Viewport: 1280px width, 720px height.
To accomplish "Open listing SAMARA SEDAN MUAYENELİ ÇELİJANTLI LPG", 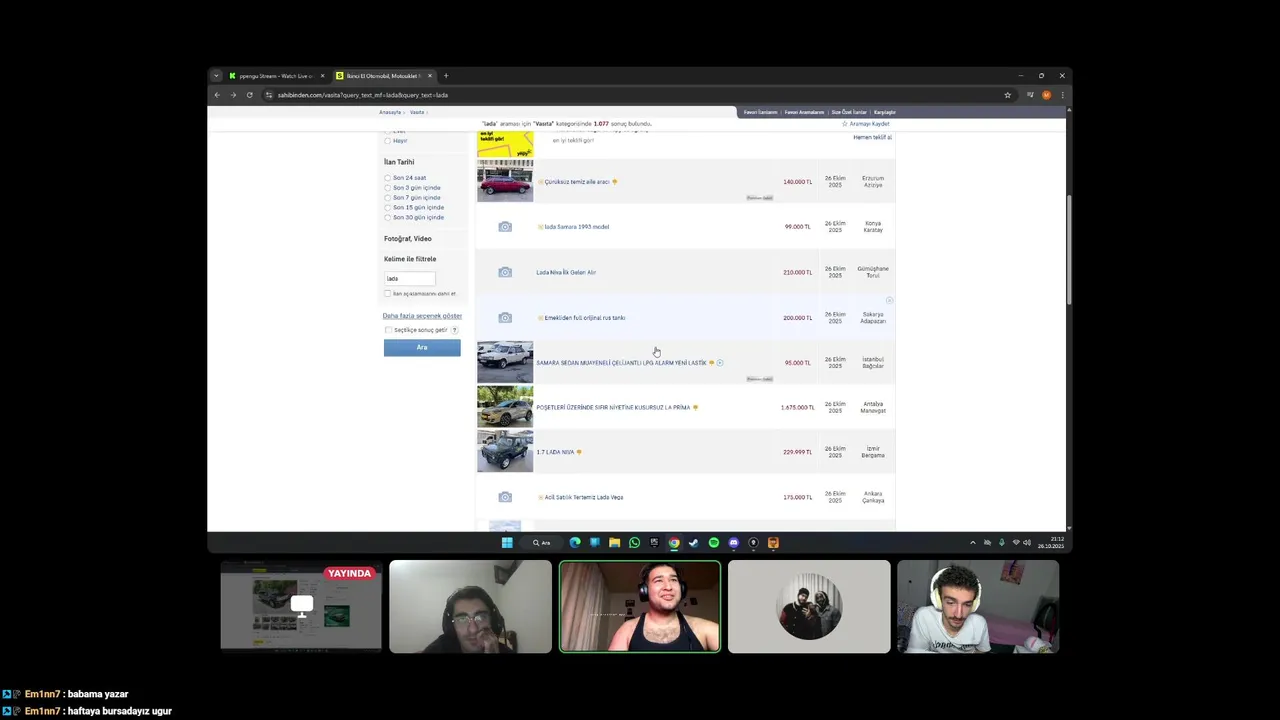I will 621,363.
